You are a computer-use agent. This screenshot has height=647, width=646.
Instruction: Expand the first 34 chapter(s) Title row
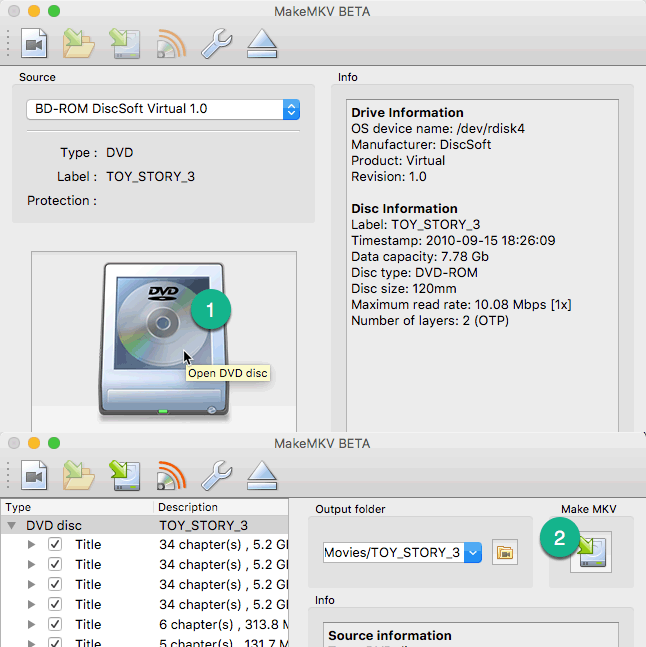pos(31,545)
